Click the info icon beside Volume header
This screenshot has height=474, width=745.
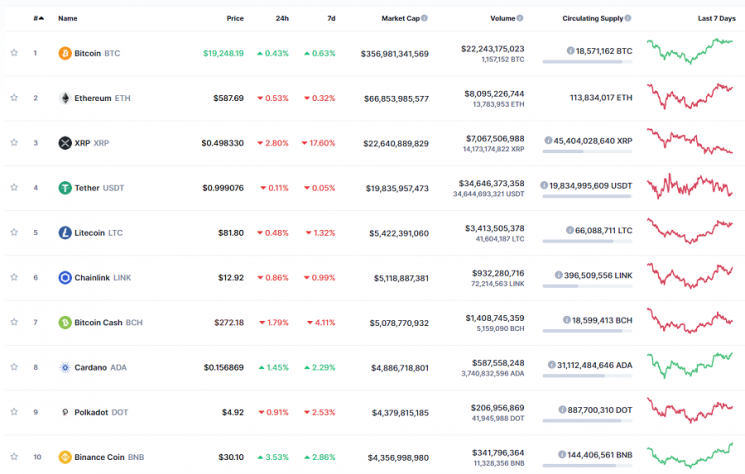pos(520,18)
